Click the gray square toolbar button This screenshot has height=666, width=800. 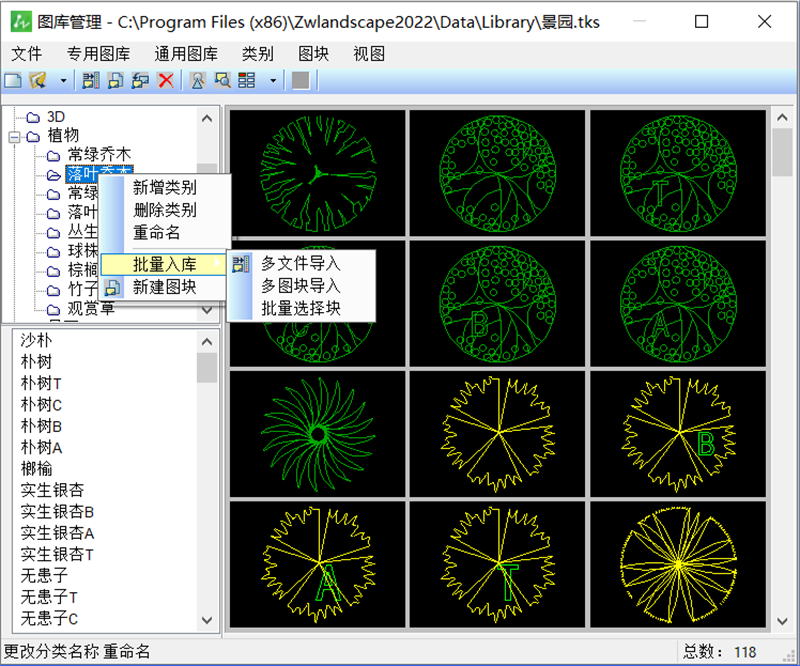(301, 80)
